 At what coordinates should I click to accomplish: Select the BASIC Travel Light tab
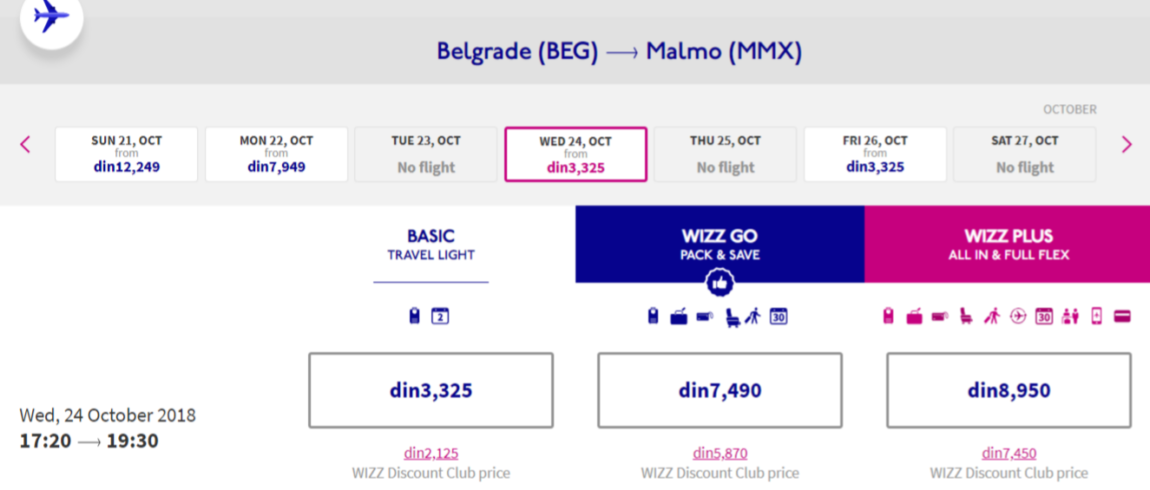click(x=431, y=245)
